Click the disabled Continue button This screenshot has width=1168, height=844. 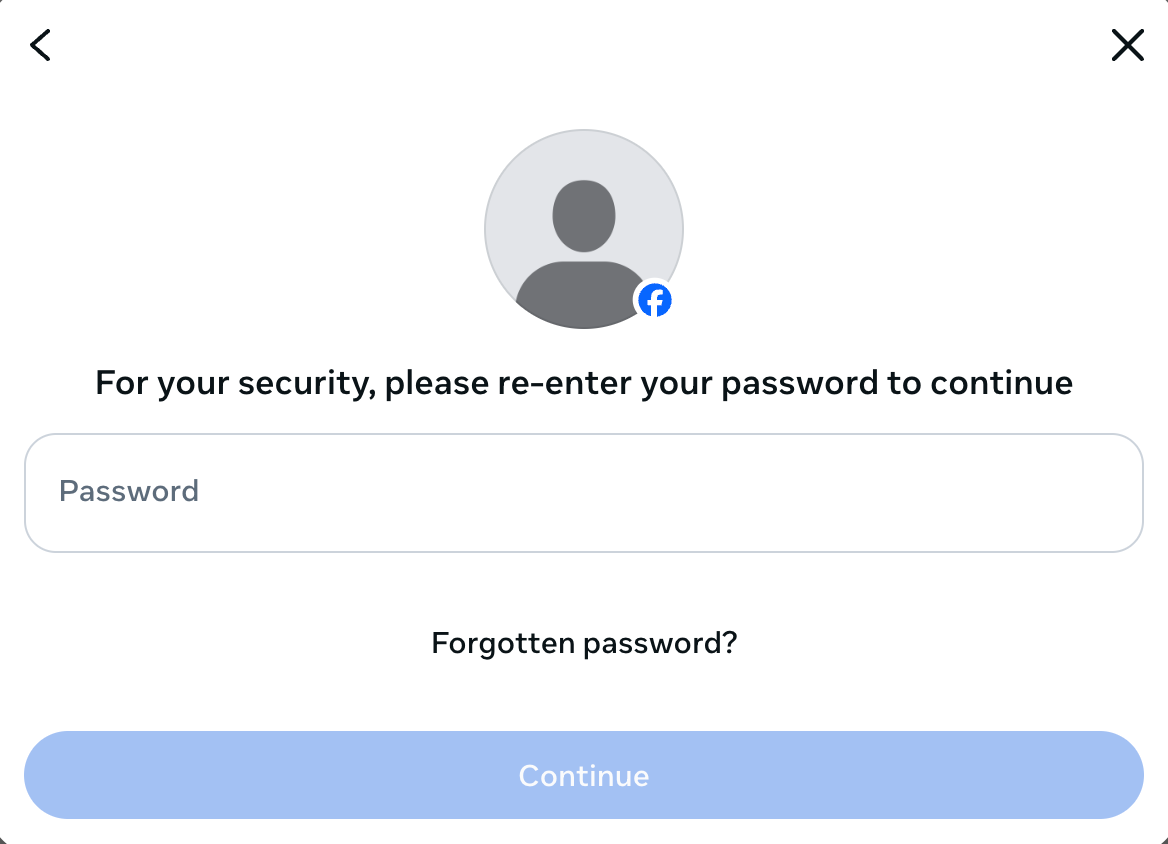tap(583, 775)
